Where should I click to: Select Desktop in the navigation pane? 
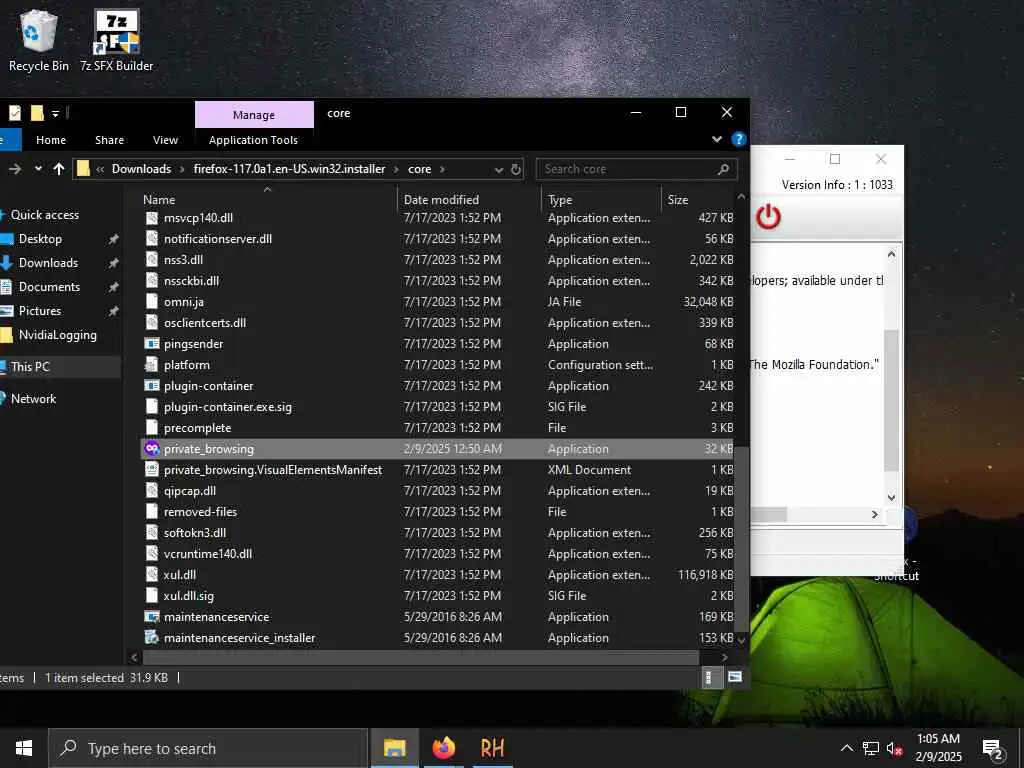[40, 239]
